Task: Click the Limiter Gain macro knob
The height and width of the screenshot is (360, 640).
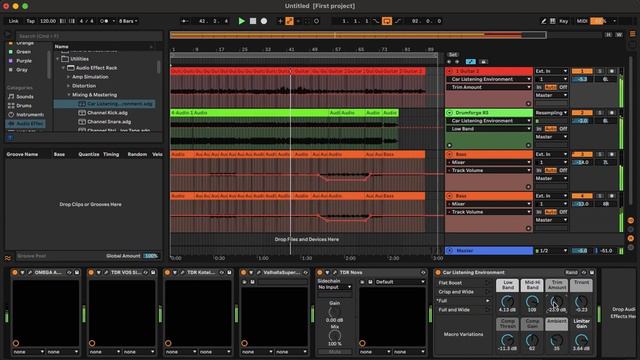Action: pyautogui.click(x=581, y=340)
